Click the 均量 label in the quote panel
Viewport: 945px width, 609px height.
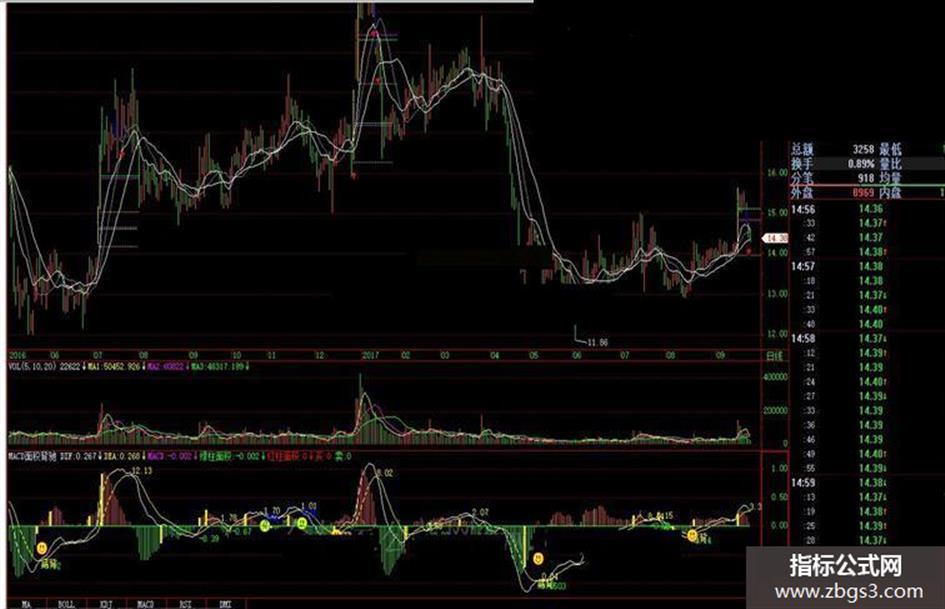(890, 178)
